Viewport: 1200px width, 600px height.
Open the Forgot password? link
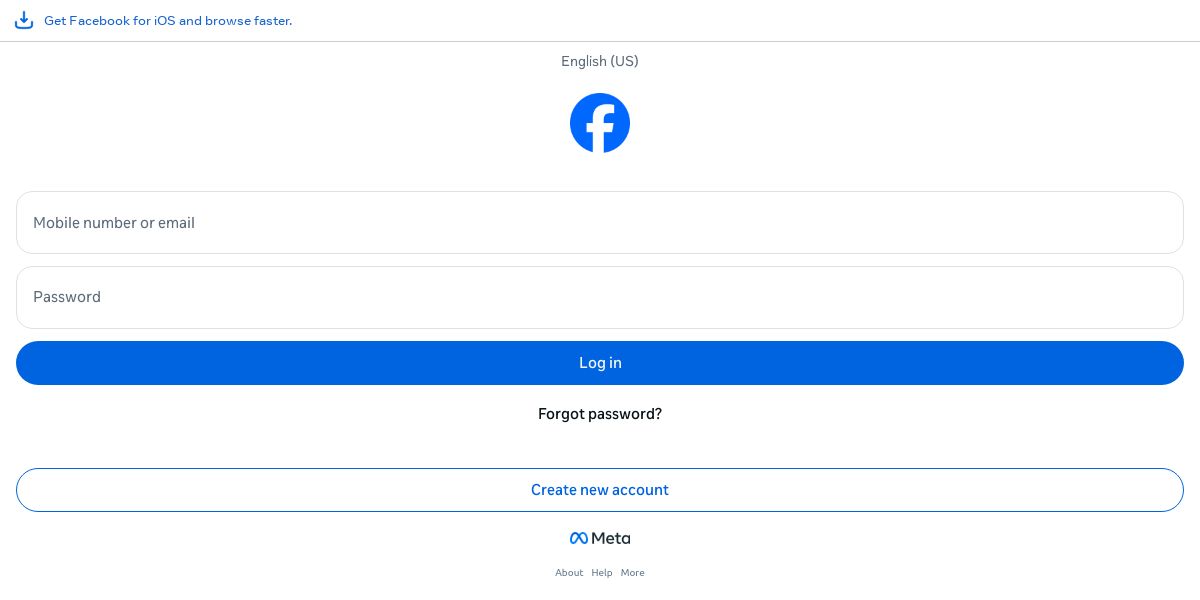click(x=600, y=414)
